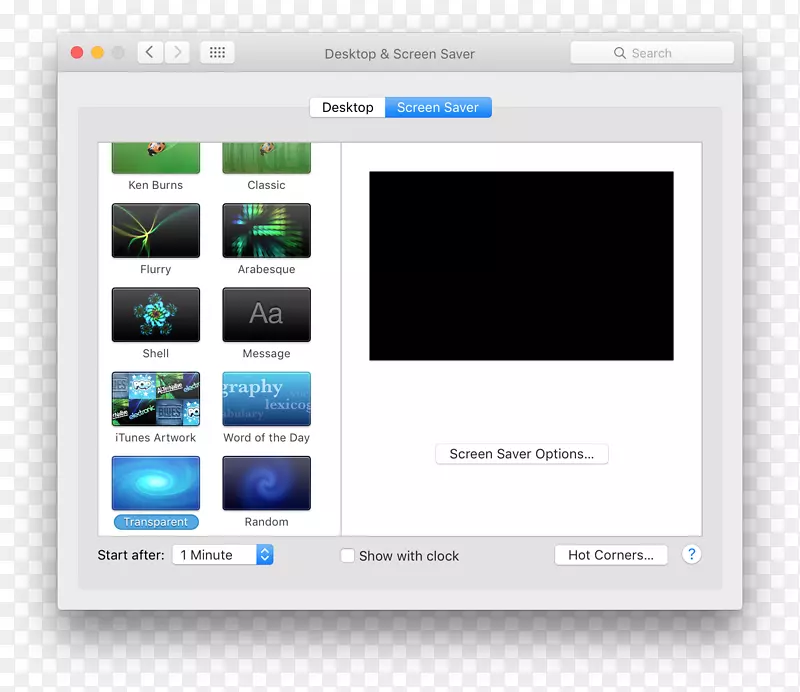Image resolution: width=800 pixels, height=692 pixels.
Task: Enable Show with clock
Action: 347,555
